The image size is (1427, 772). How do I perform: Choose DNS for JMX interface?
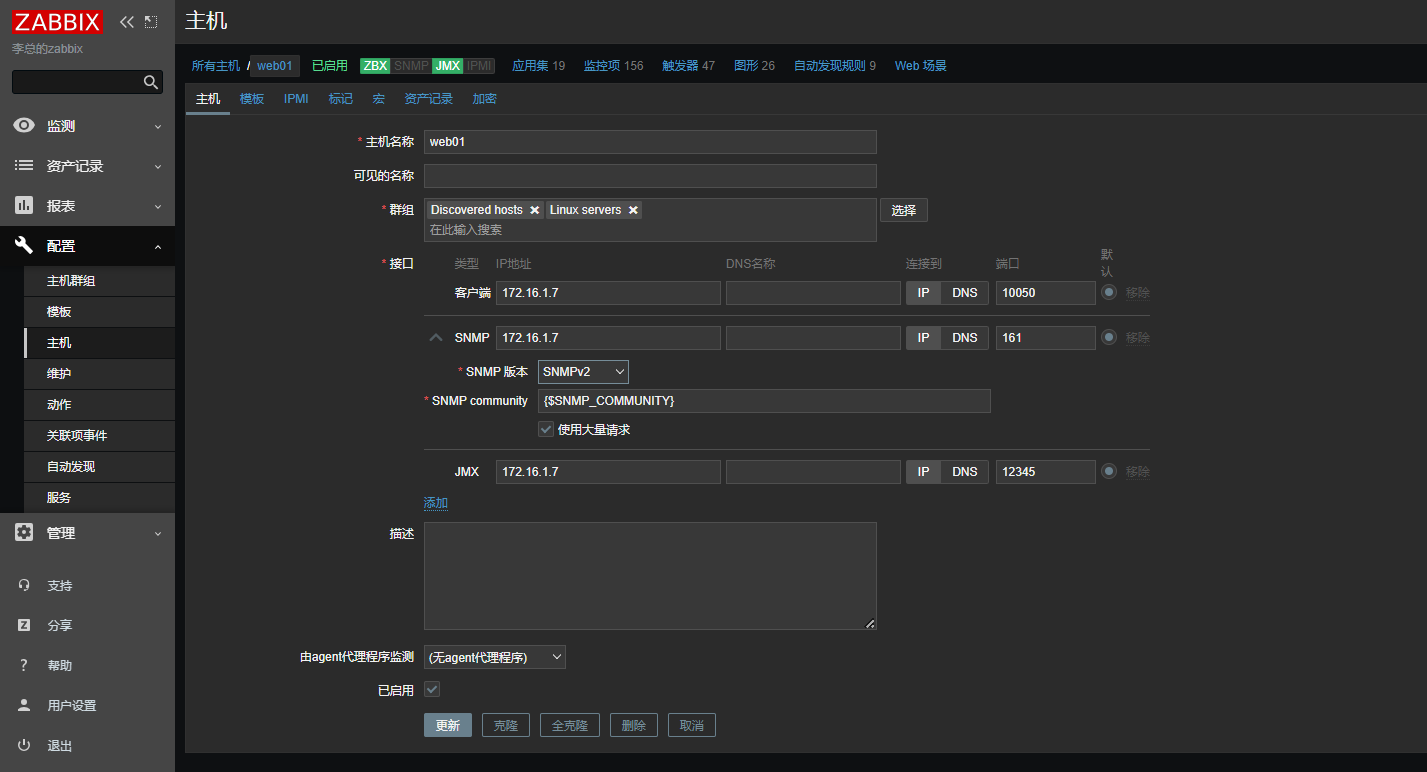click(965, 472)
